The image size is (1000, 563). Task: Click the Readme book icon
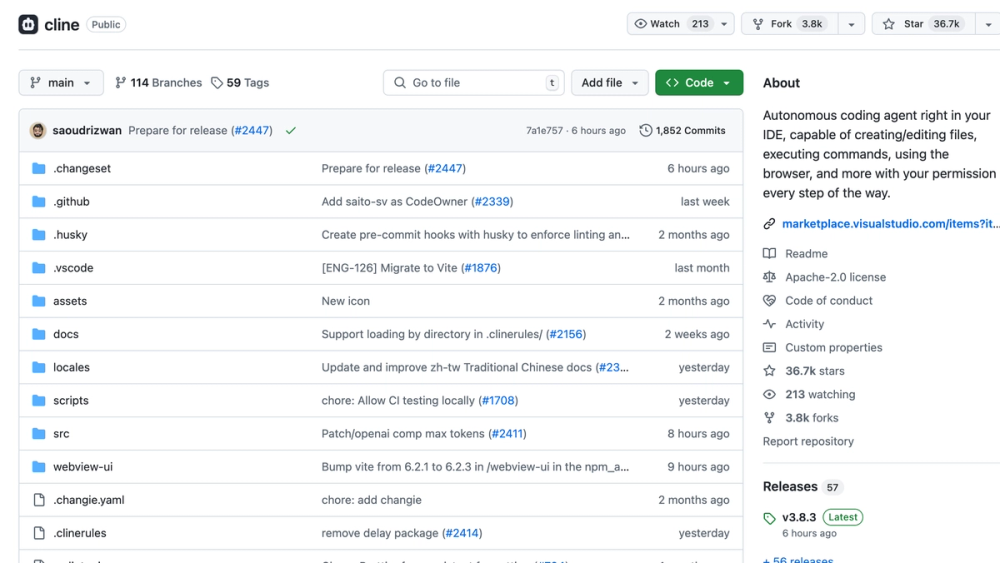pos(770,254)
